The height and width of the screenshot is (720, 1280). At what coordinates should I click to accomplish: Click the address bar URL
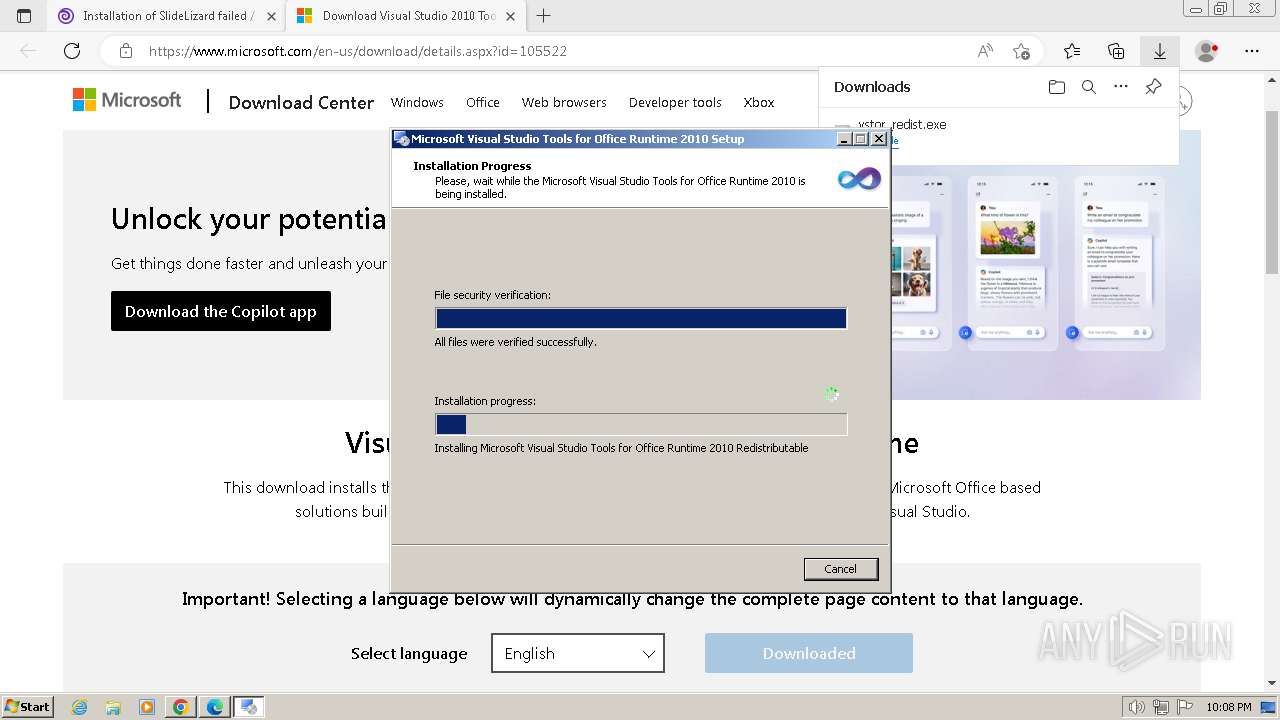(x=358, y=51)
